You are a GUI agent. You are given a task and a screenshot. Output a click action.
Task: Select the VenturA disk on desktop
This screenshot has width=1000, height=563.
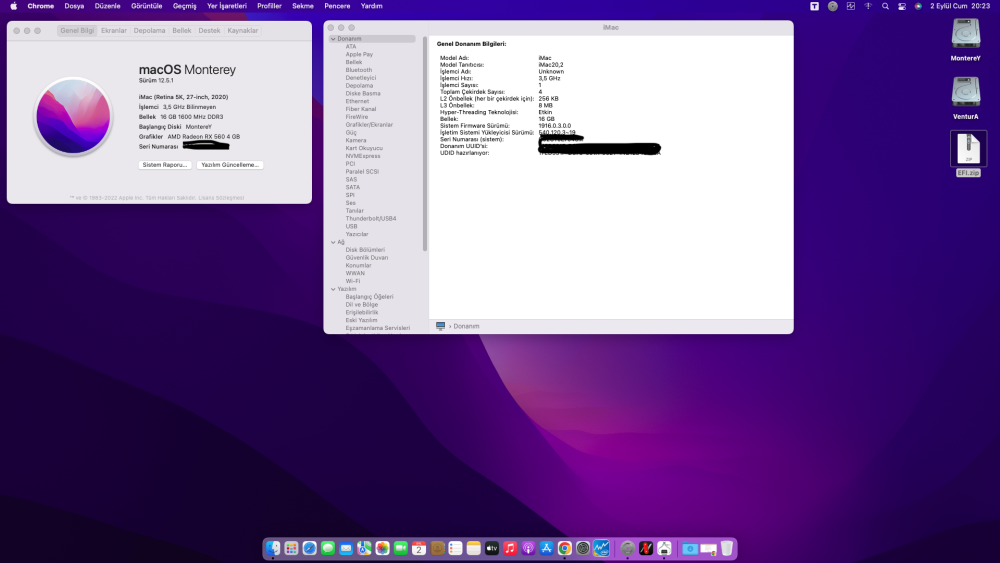point(966,98)
